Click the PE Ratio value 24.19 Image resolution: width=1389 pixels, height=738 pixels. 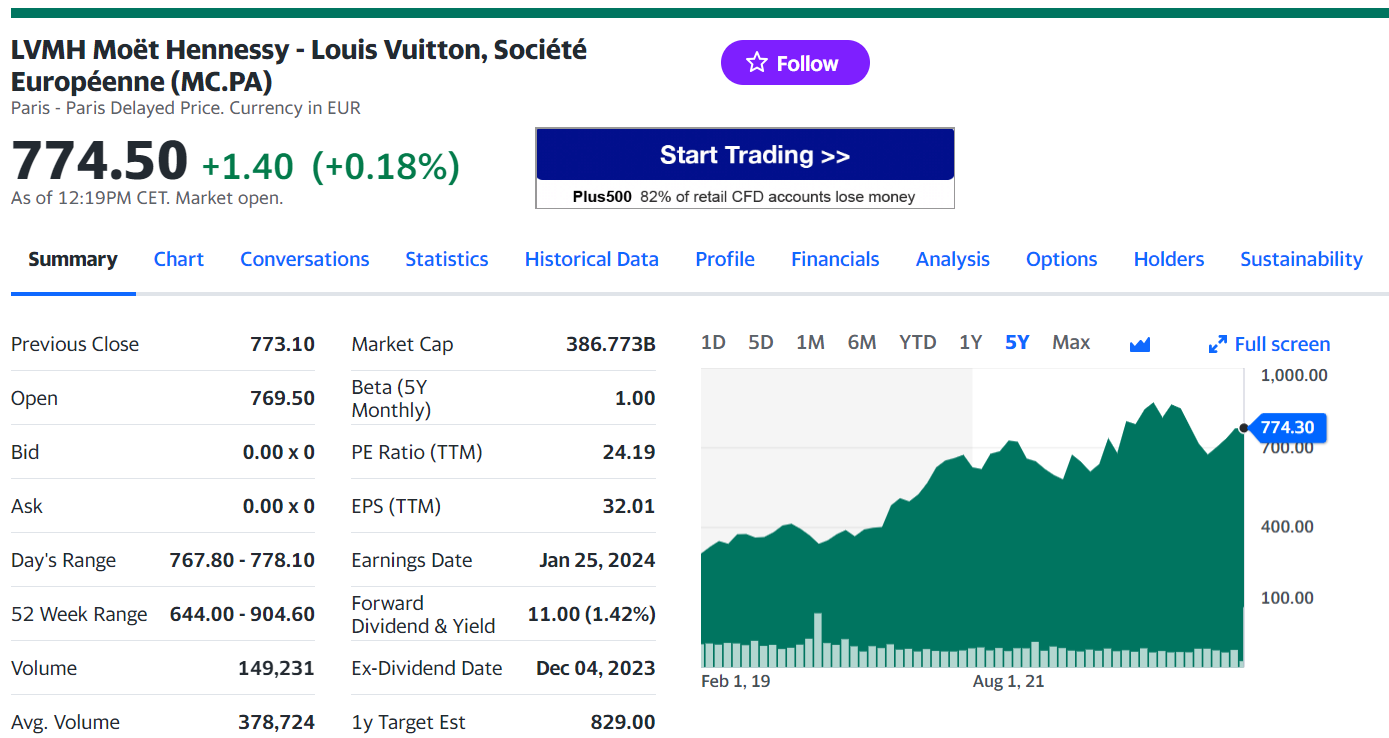click(629, 452)
